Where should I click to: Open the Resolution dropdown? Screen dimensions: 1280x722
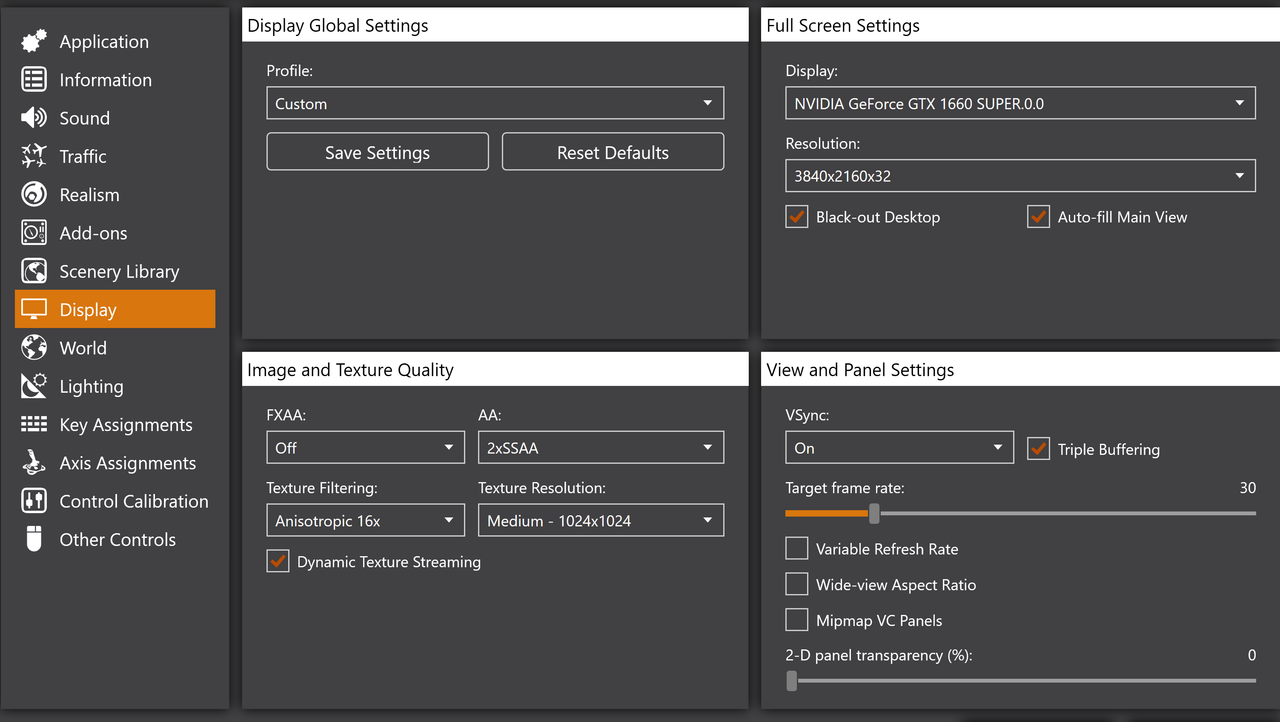point(1020,175)
